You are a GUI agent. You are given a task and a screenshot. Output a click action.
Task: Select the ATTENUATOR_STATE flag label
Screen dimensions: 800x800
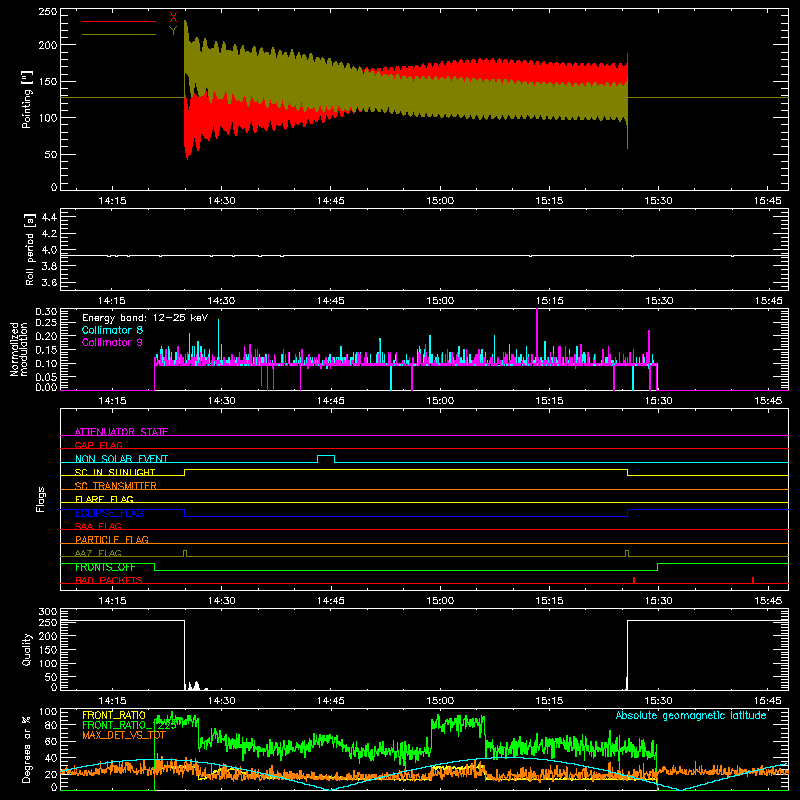click(121, 432)
